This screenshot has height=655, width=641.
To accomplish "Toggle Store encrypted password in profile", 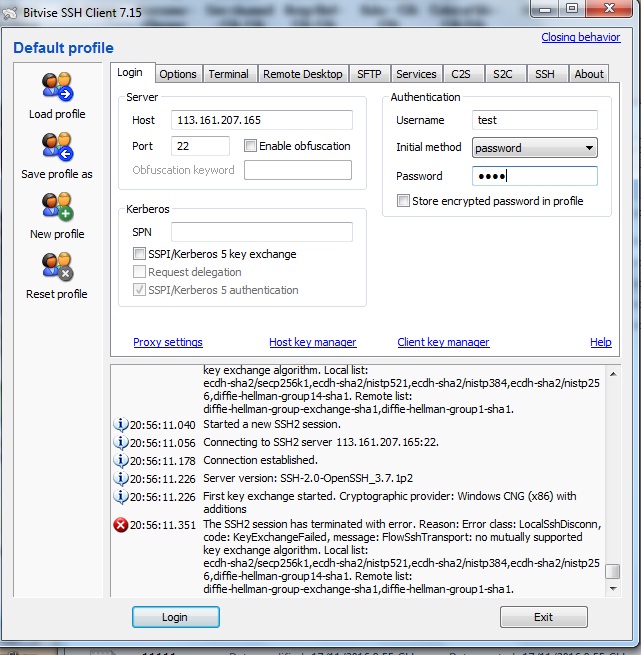I will [x=403, y=201].
